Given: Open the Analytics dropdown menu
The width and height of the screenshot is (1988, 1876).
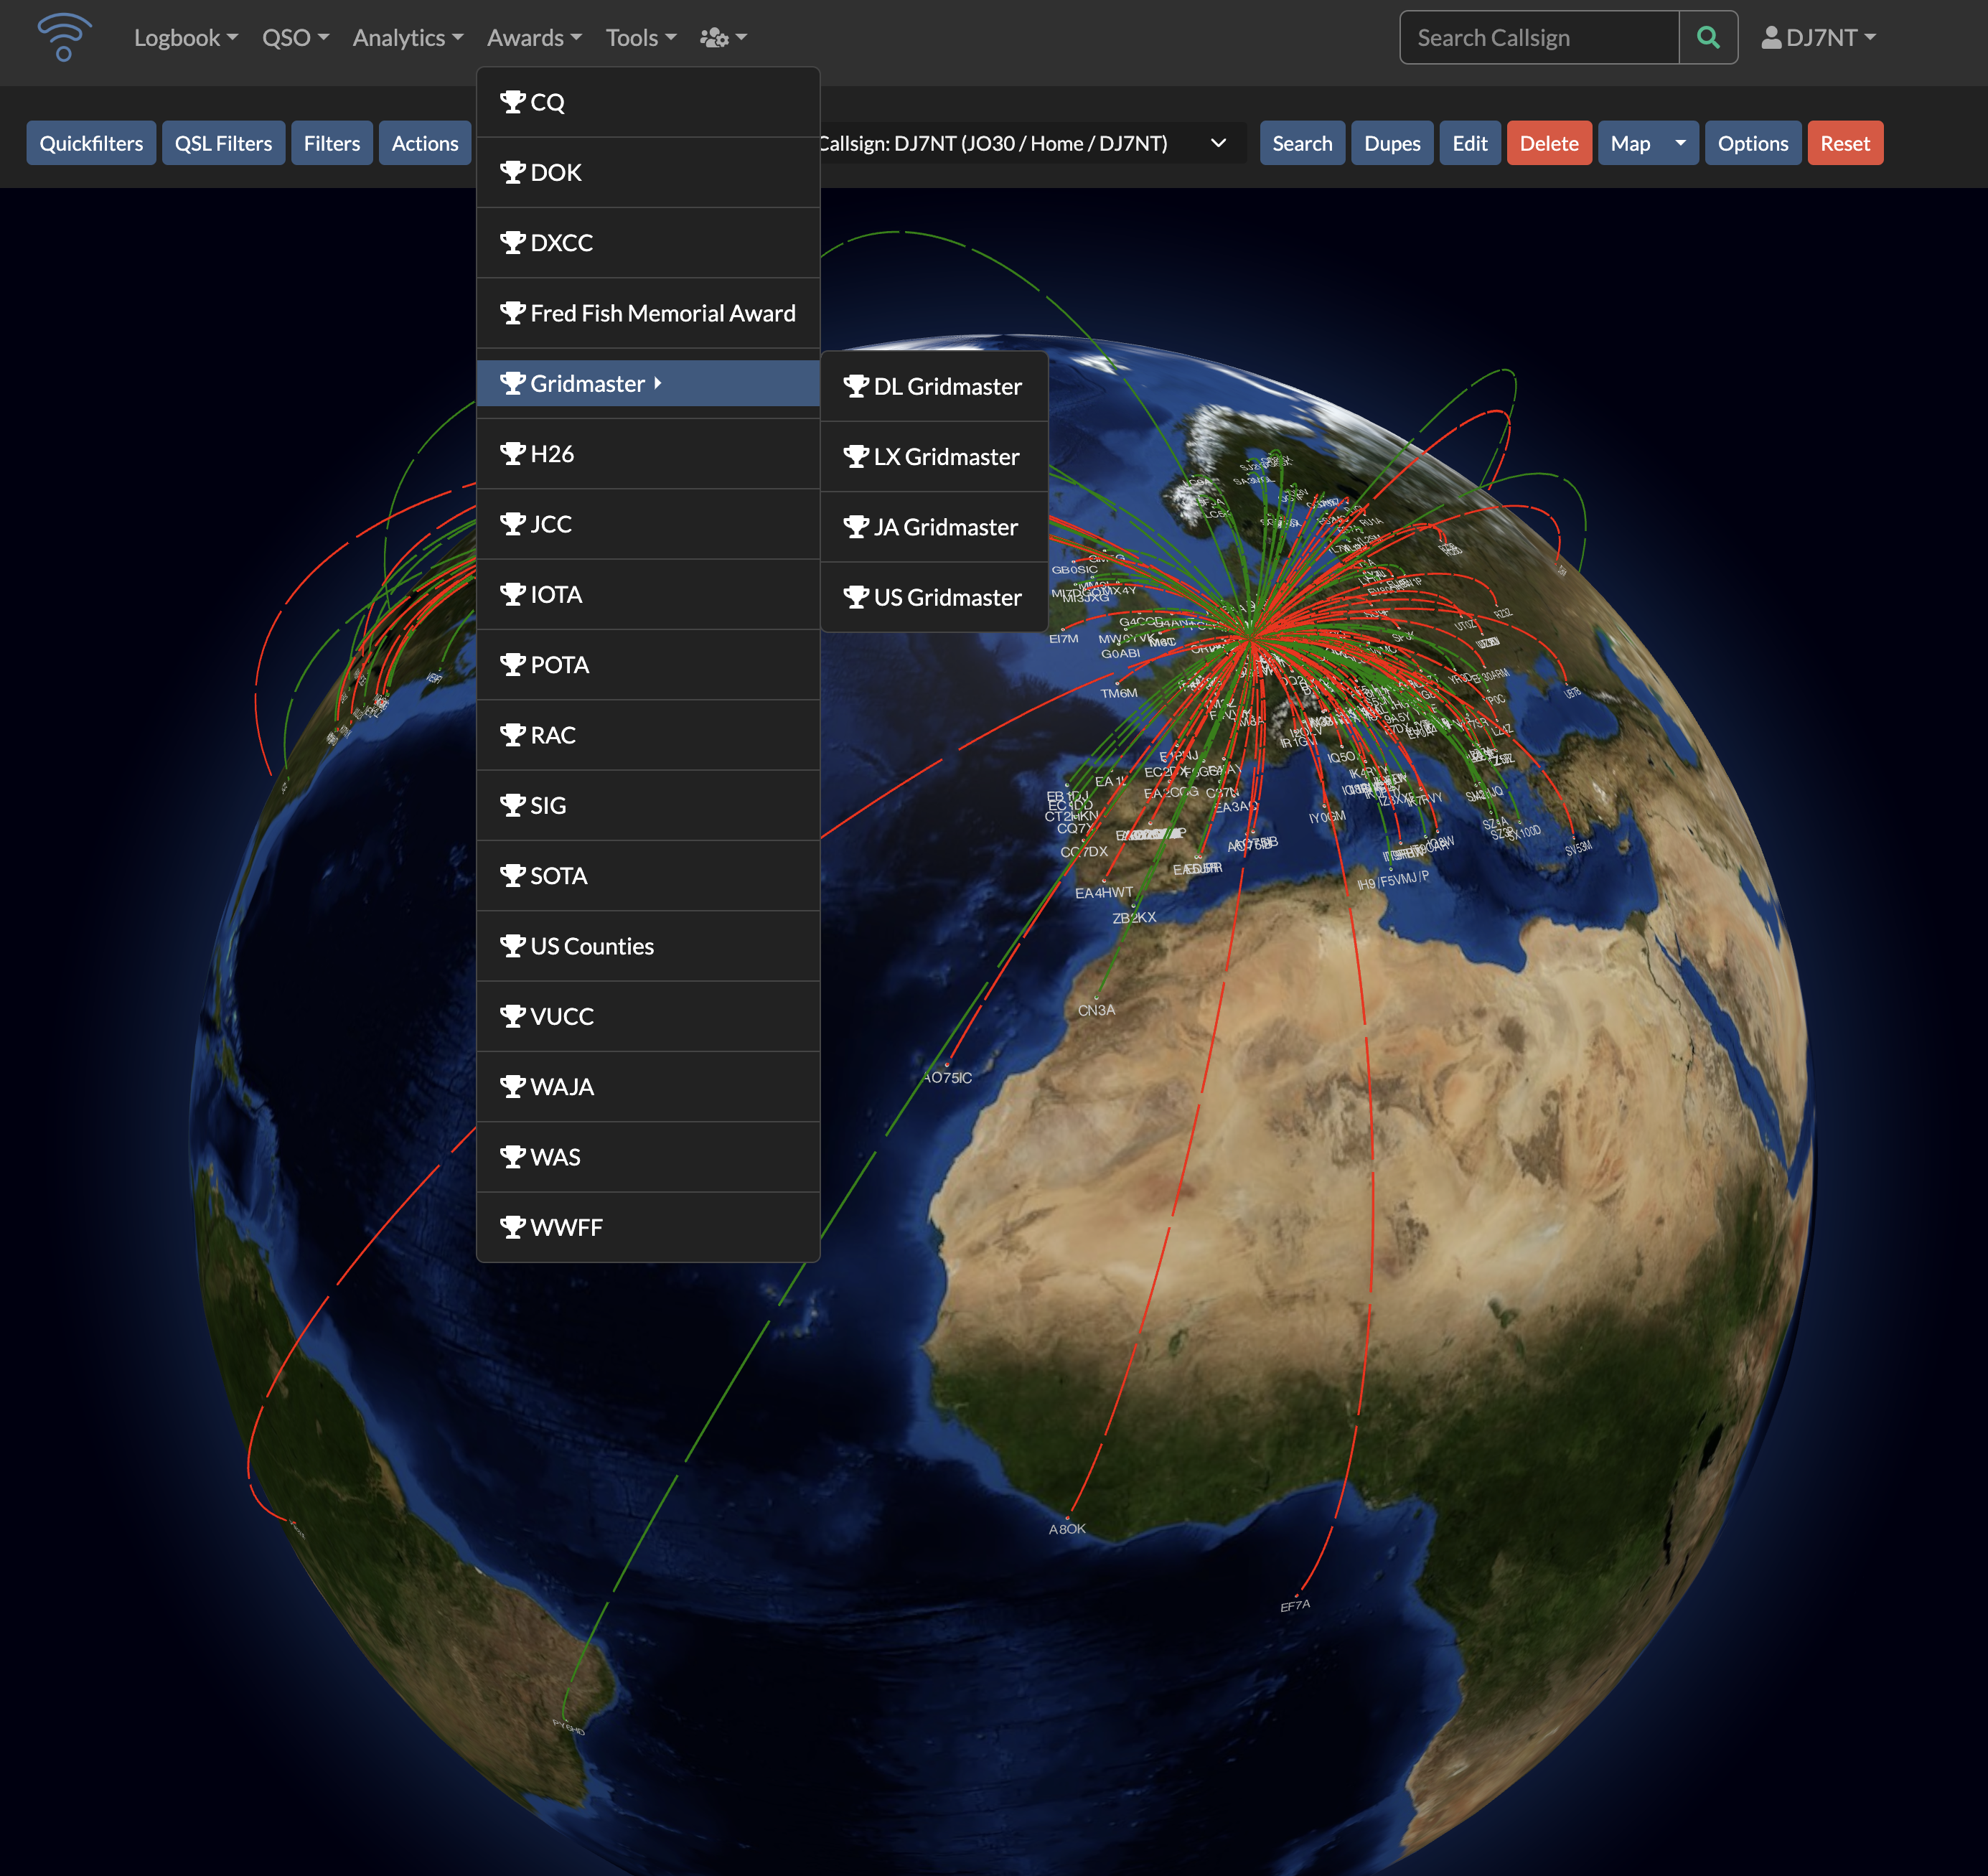Looking at the screenshot, I should (408, 38).
